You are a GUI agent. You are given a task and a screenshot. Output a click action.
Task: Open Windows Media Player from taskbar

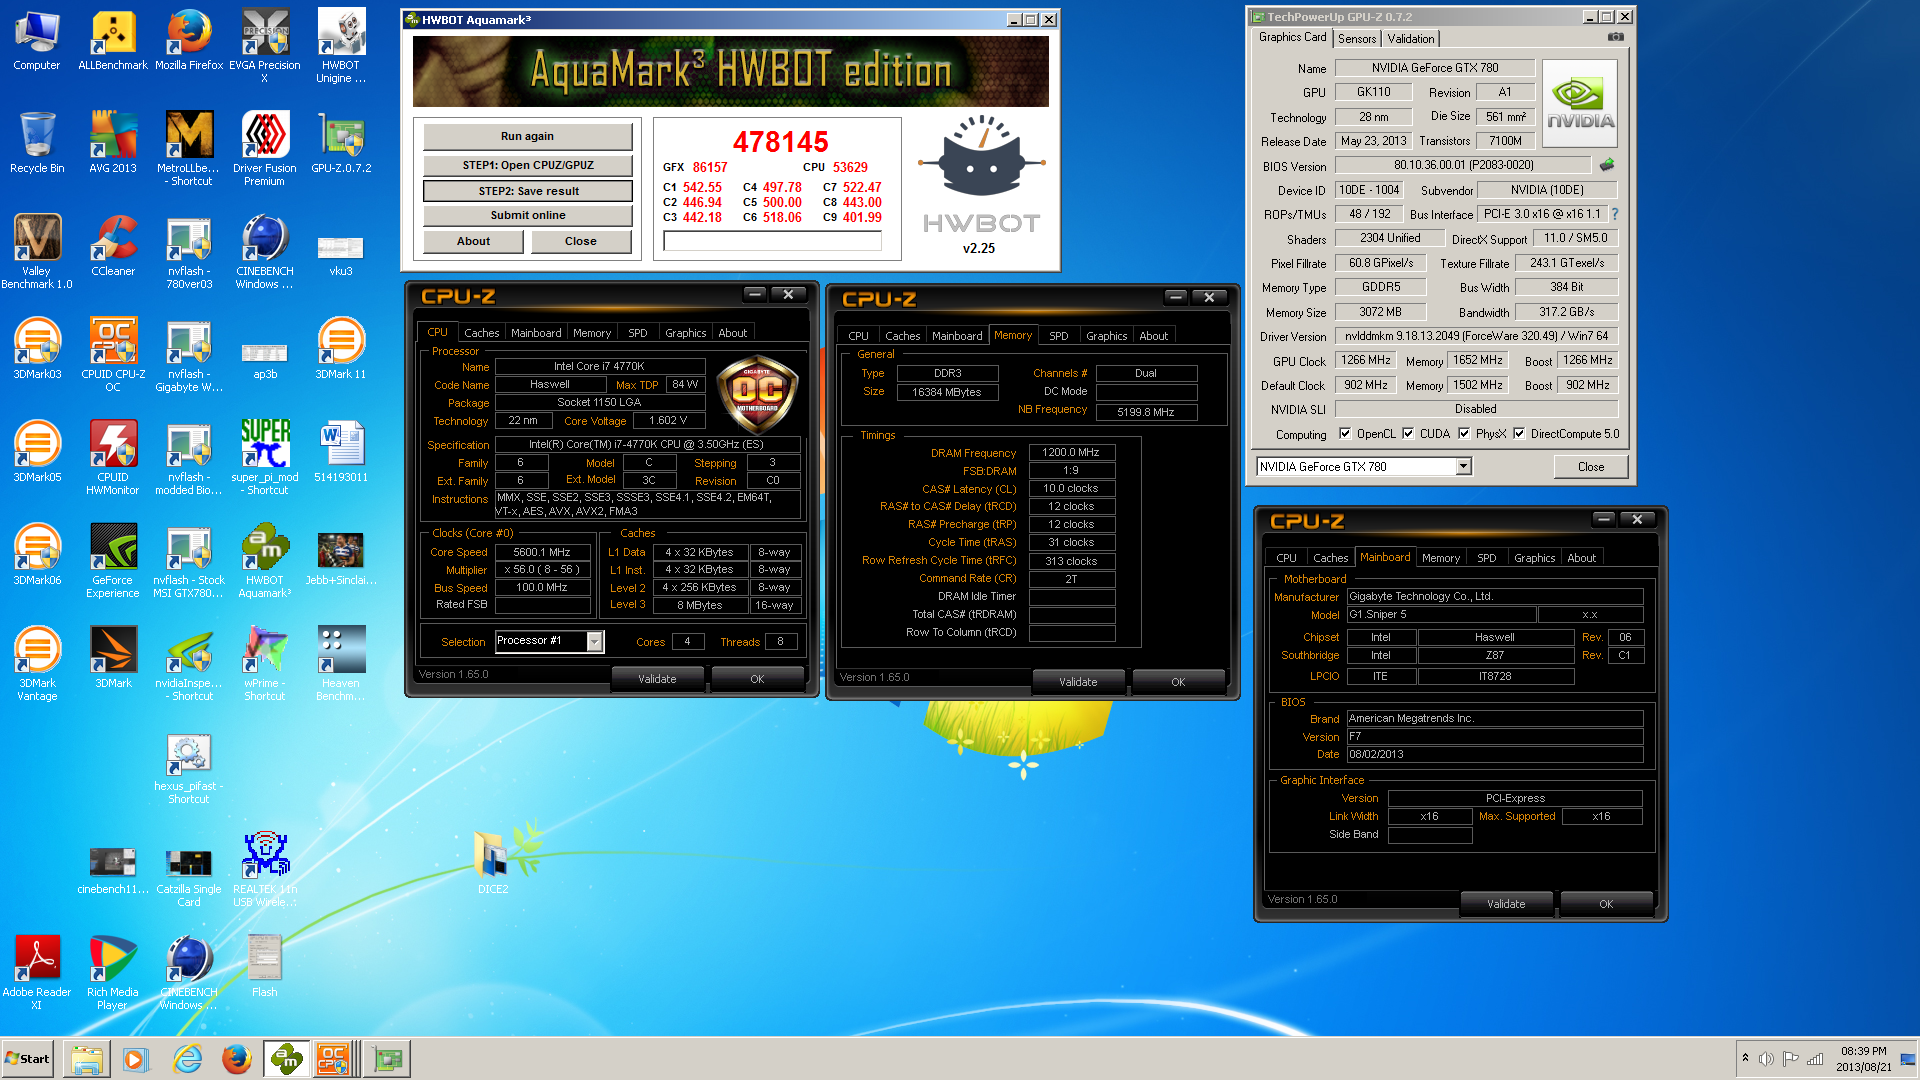click(x=136, y=1059)
